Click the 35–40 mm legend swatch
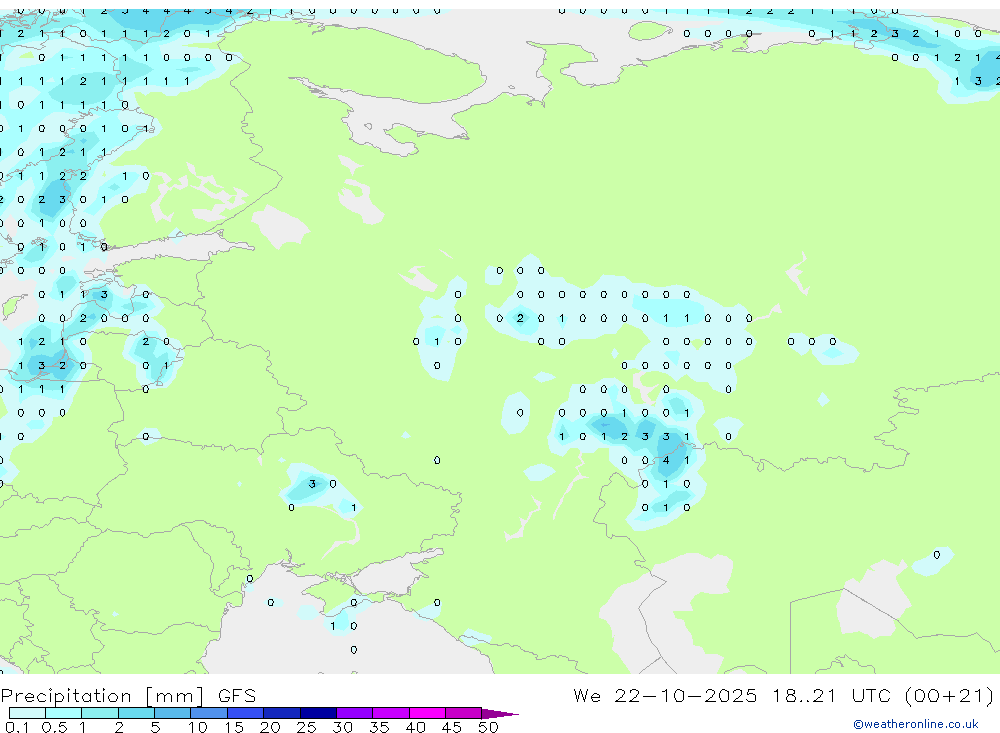The height and width of the screenshot is (733, 1000). pos(391,713)
